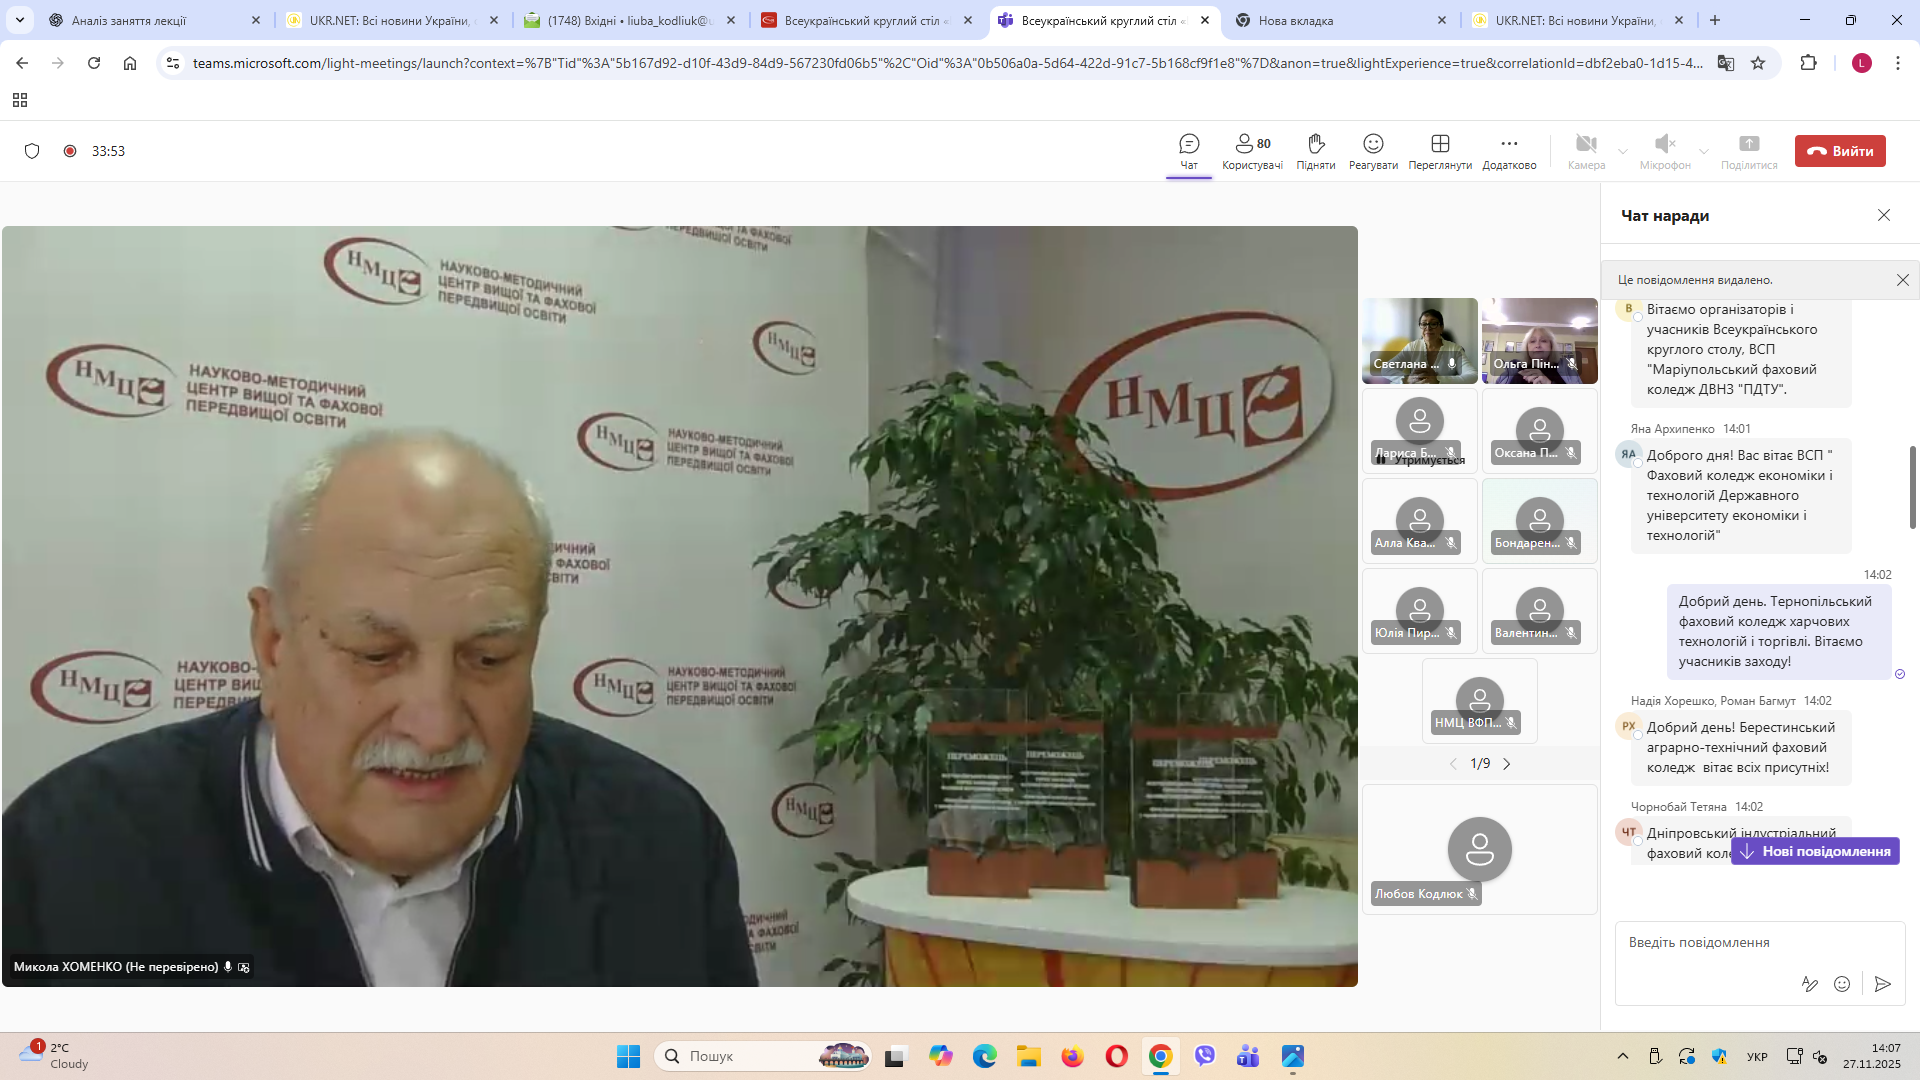Click the emoji icon in message box
This screenshot has height=1080, width=1920.
(x=1842, y=984)
